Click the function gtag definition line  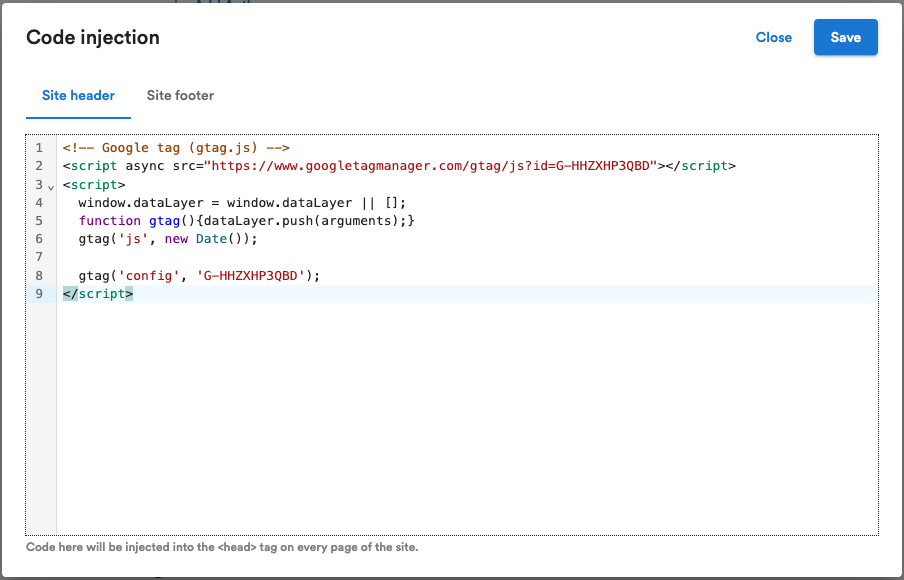247,221
